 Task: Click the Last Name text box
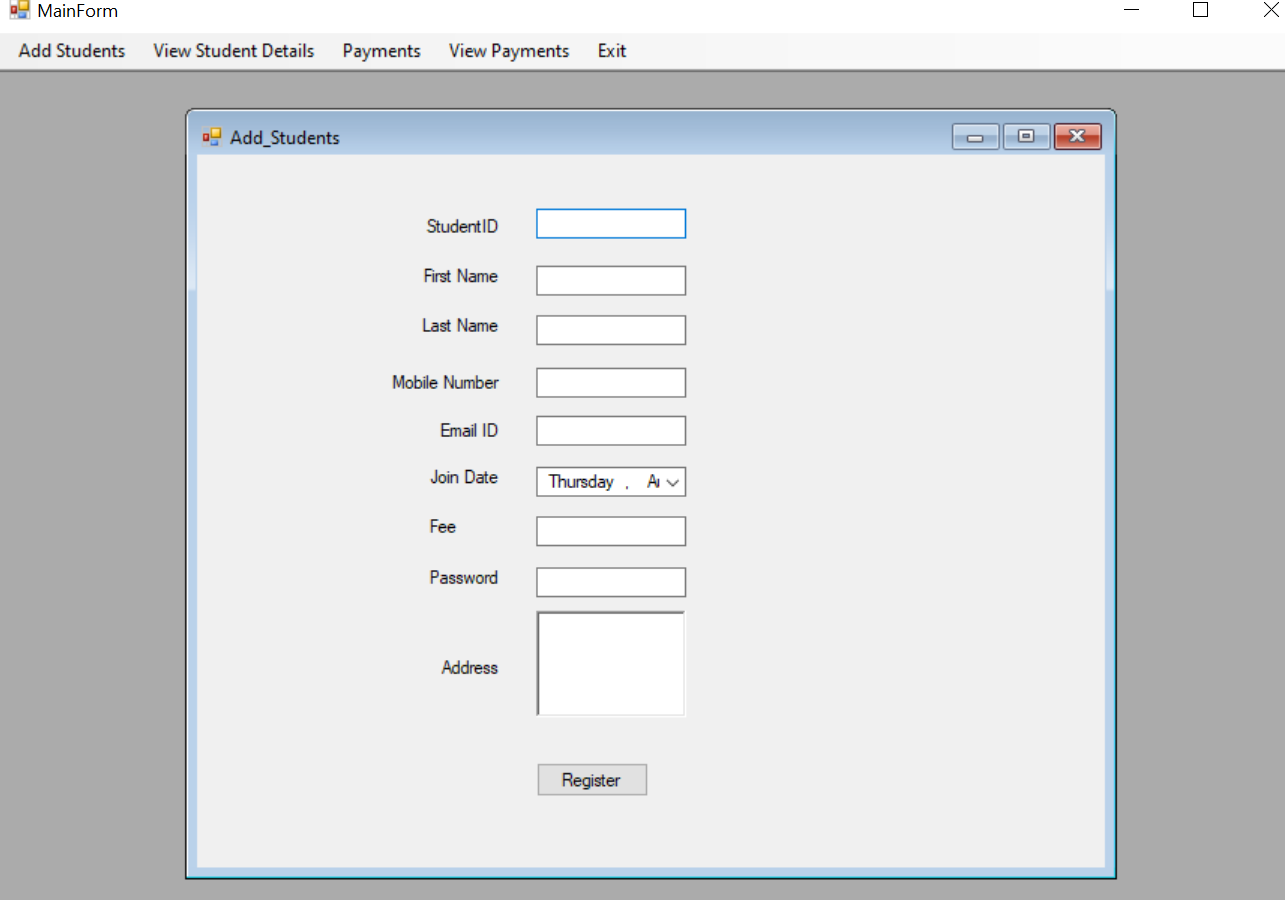click(x=610, y=329)
